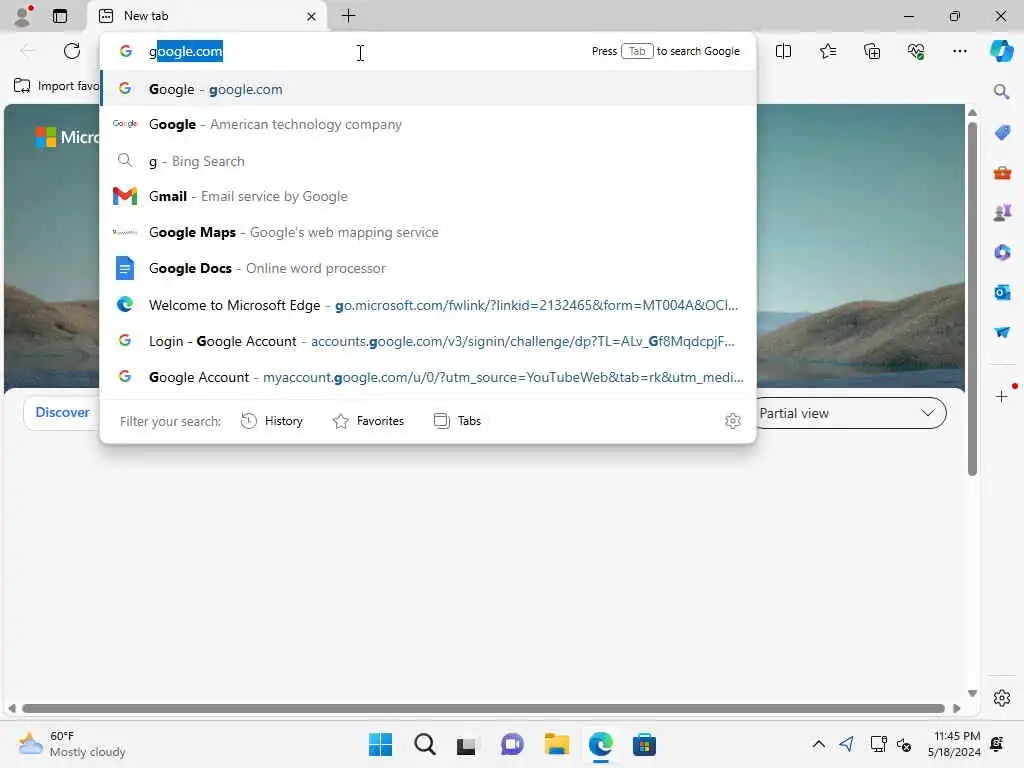Screen dimensions: 1024x768
Task: Open sidebar Search icon
Action: click(1001, 91)
